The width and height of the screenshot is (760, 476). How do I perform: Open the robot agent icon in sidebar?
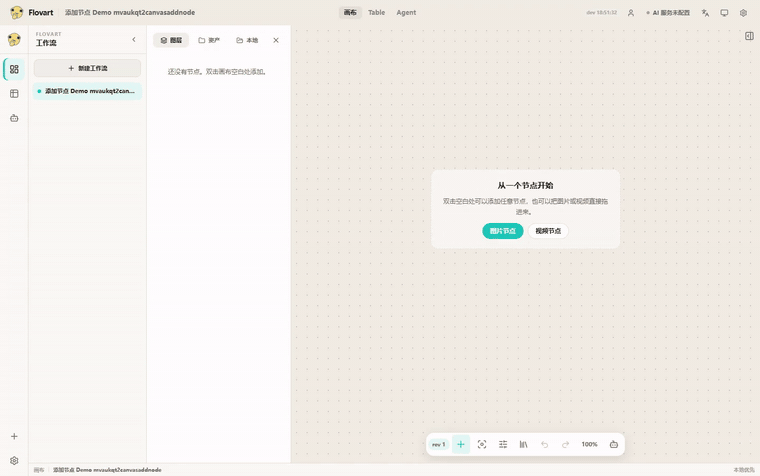tap(14, 118)
